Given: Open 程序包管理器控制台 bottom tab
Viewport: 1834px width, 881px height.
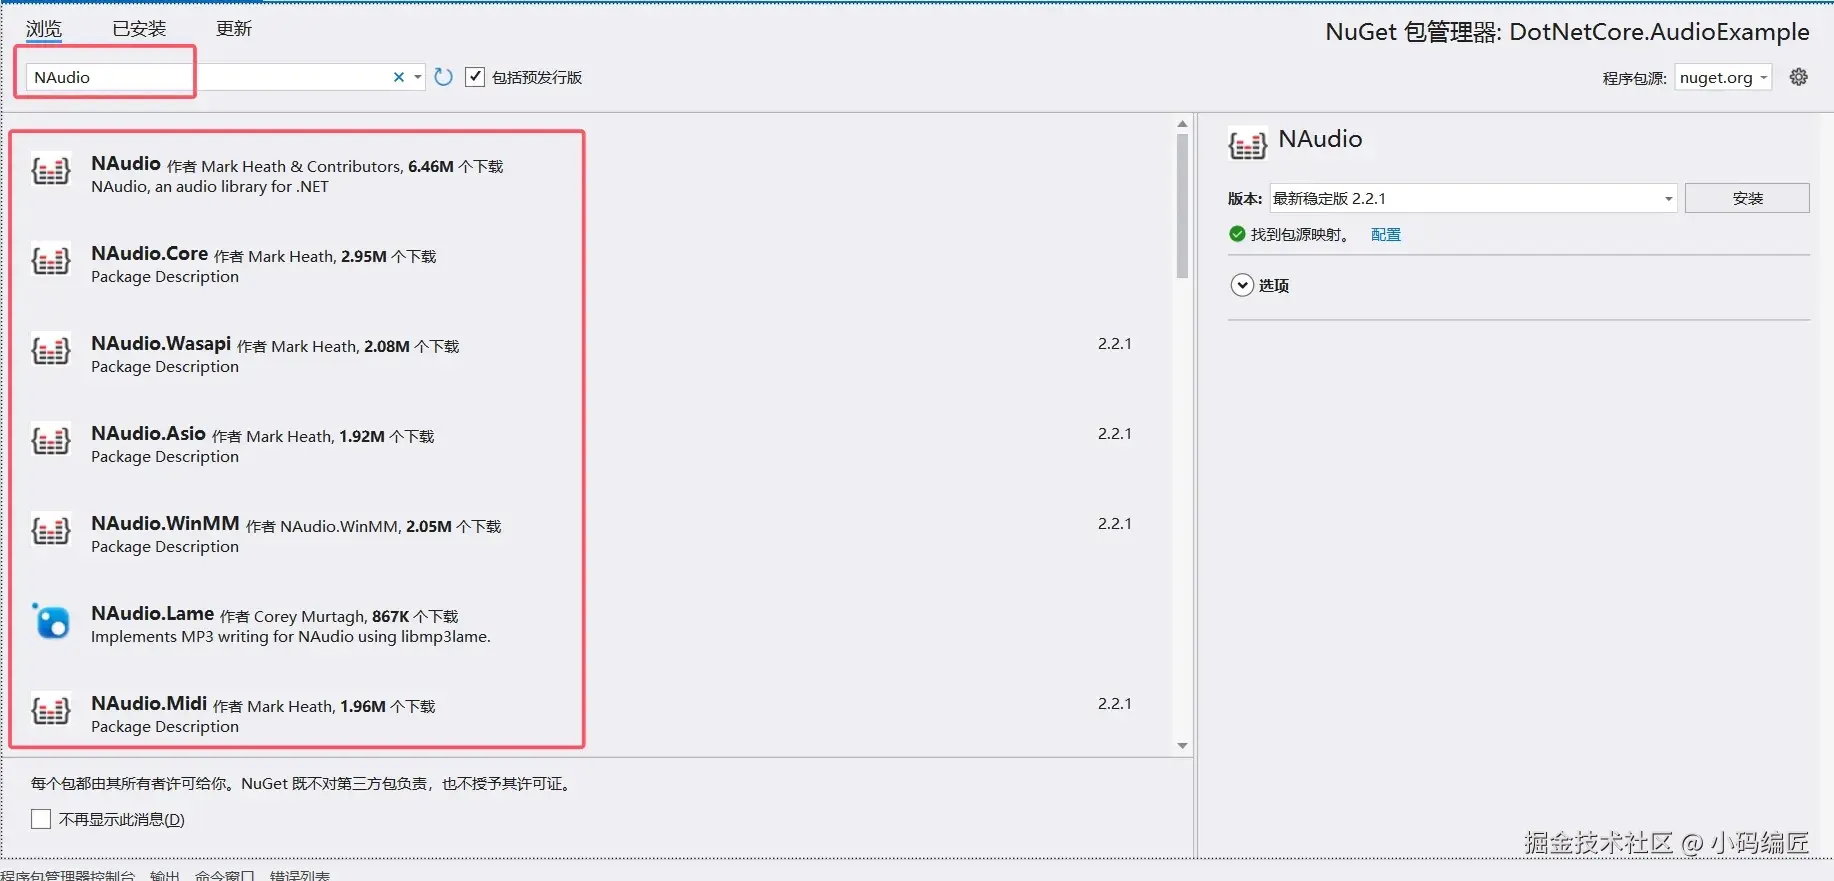Looking at the screenshot, I should (67, 875).
